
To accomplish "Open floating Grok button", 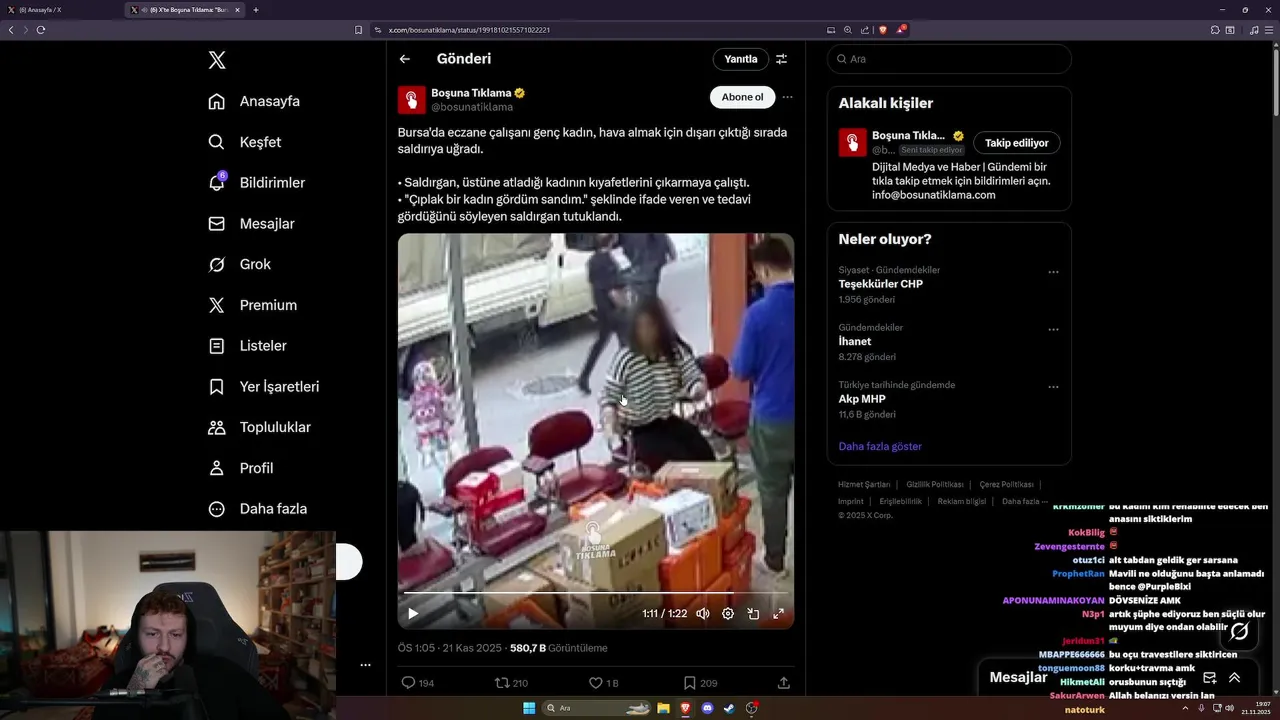I will pos(1239,631).
